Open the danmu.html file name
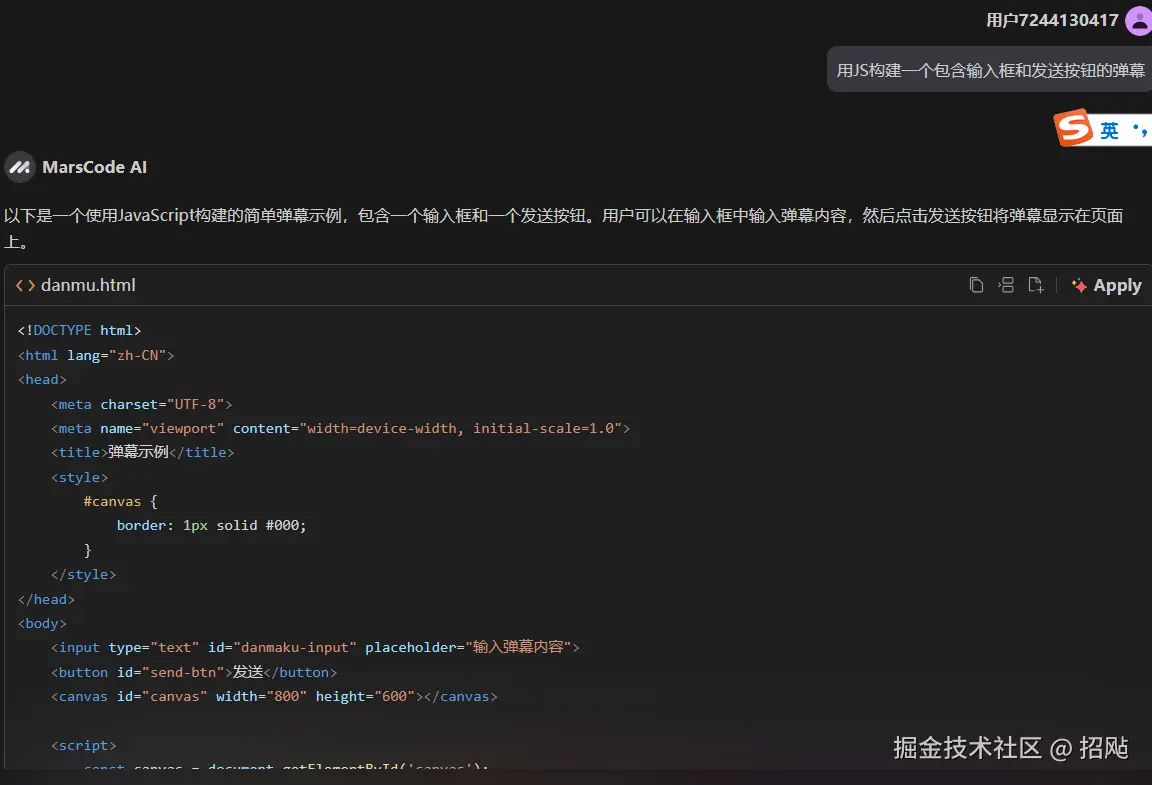 (88, 285)
